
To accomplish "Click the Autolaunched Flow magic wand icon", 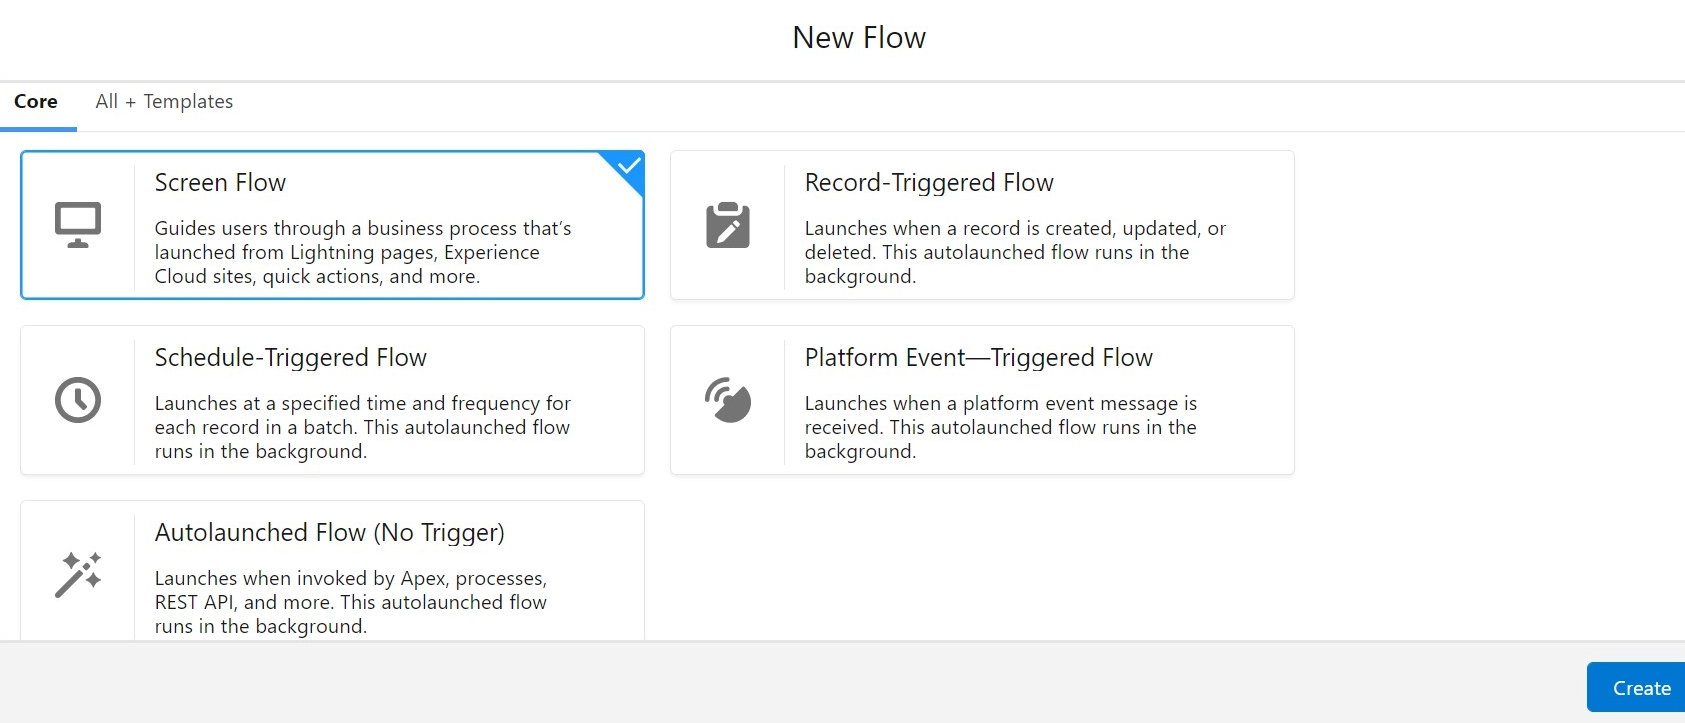I will pos(78,575).
